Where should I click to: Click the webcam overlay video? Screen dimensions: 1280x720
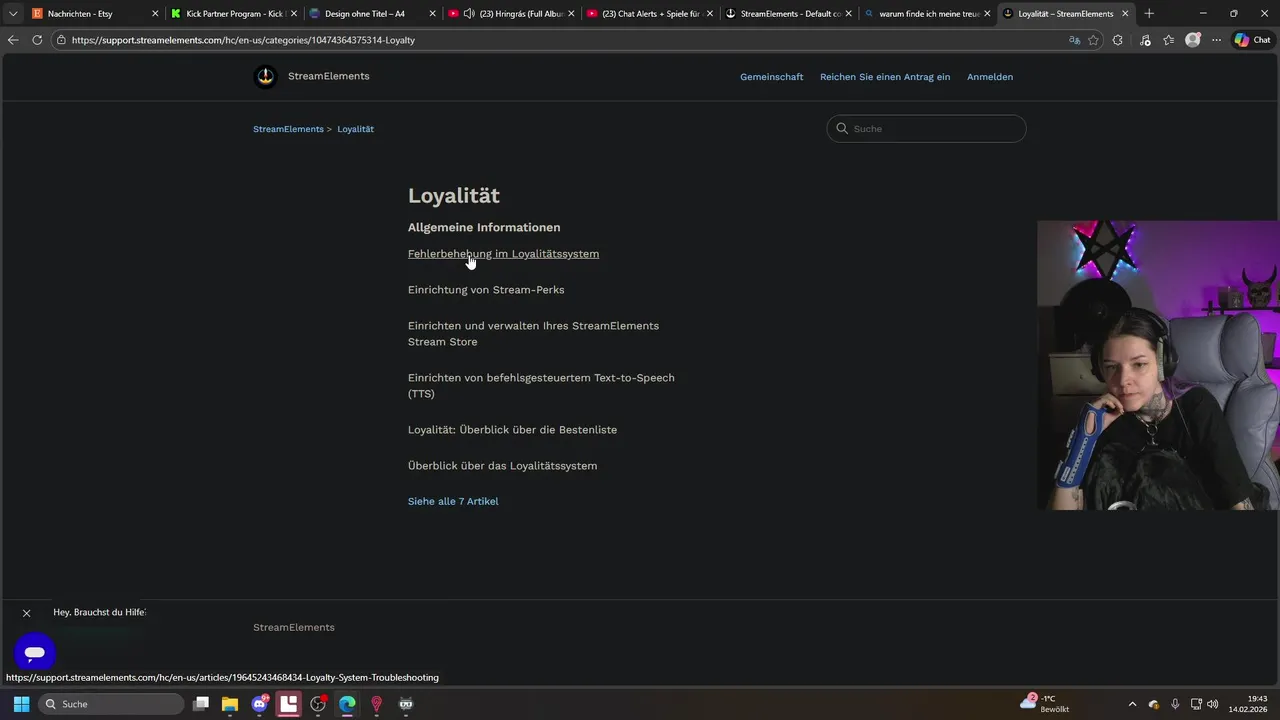[1158, 365]
